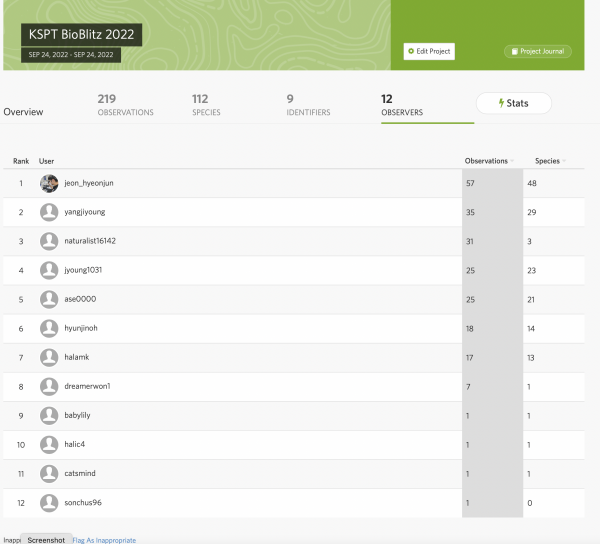Click sonchus96's default avatar icon
Viewport: 600px width, 544px height.
pyautogui.click(x=49, y=503)
